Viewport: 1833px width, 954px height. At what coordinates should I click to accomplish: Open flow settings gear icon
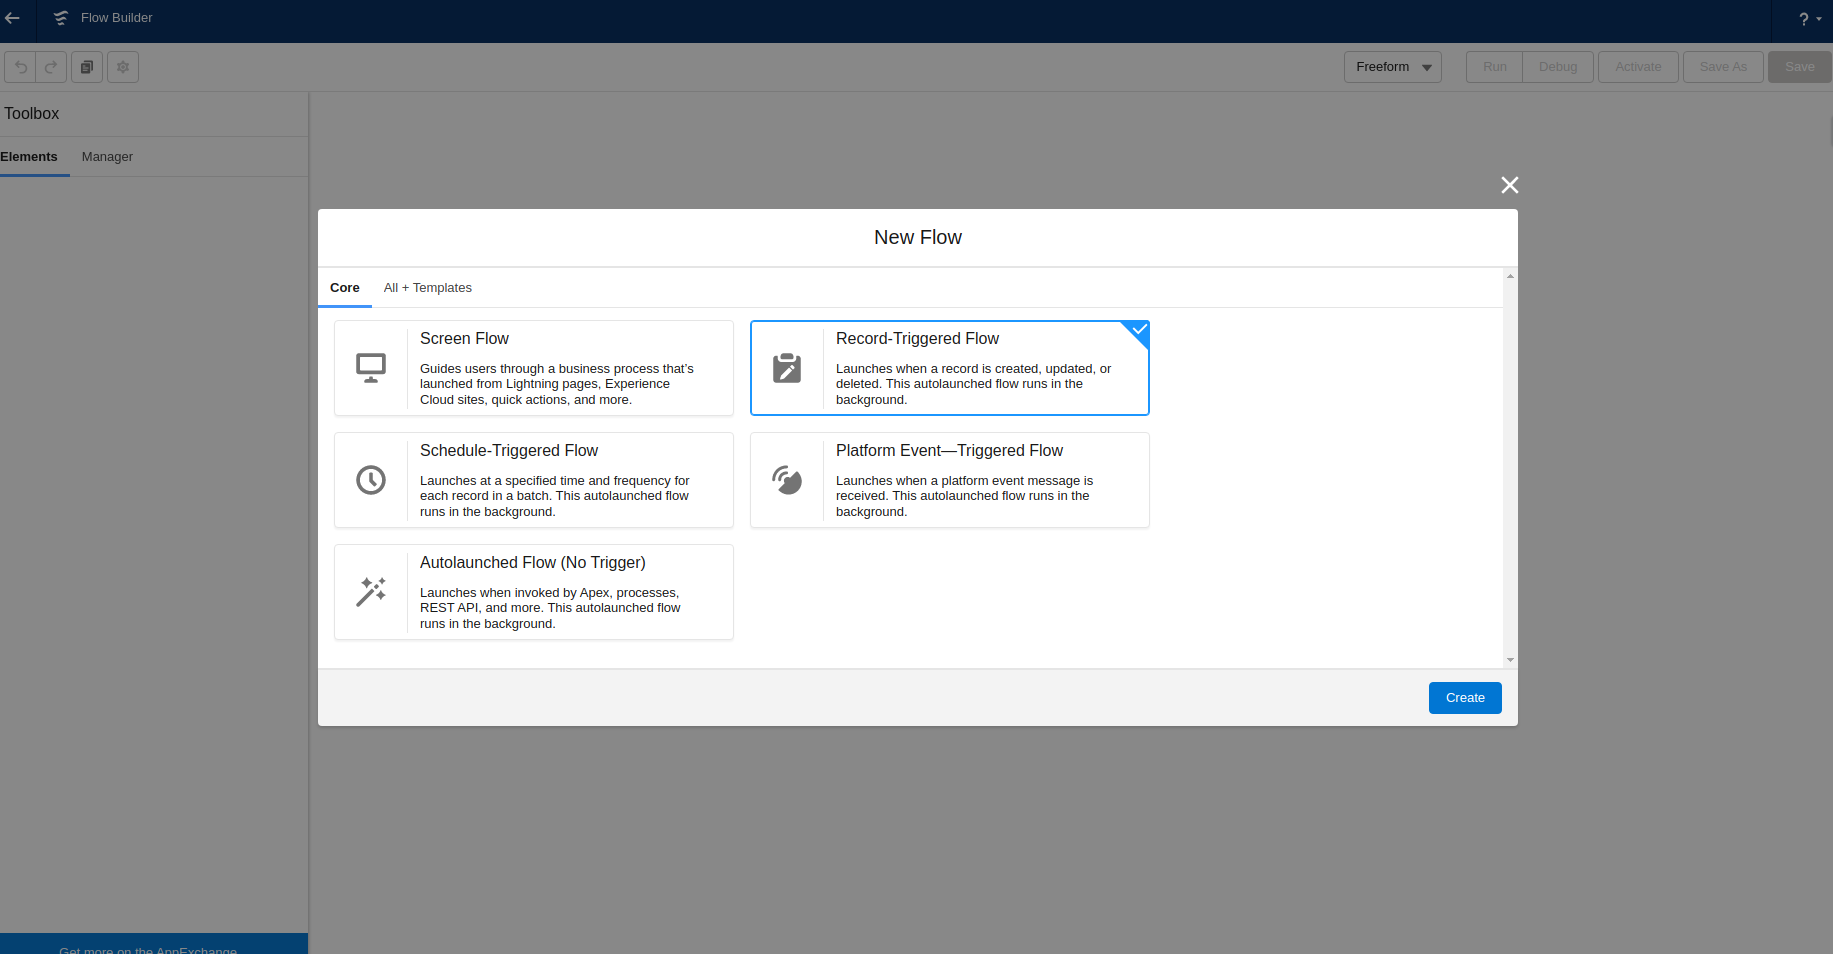point(123,67)
